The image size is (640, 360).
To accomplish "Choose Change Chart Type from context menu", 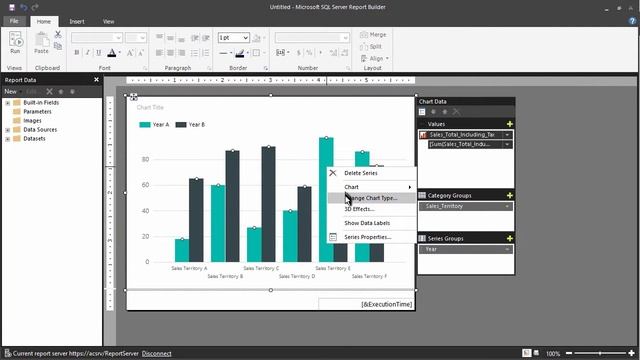I will coord(372,198).
